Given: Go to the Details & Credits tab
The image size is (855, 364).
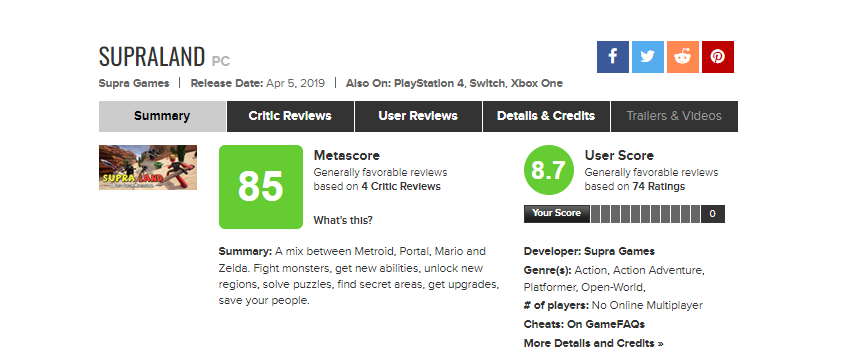Looking at the screenshot, I should tap(546, 116).
